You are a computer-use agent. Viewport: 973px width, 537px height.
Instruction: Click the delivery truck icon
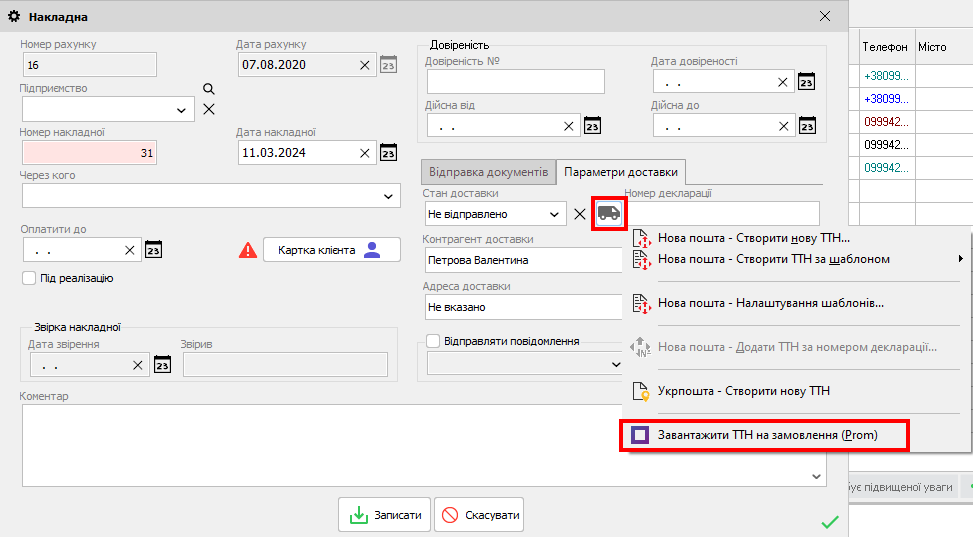coord(608,214)
